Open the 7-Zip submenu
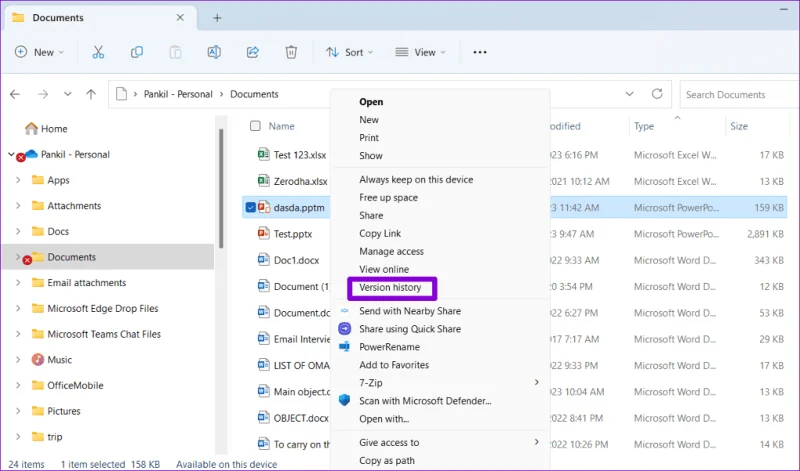800x471 pixels. coord(441,382)
